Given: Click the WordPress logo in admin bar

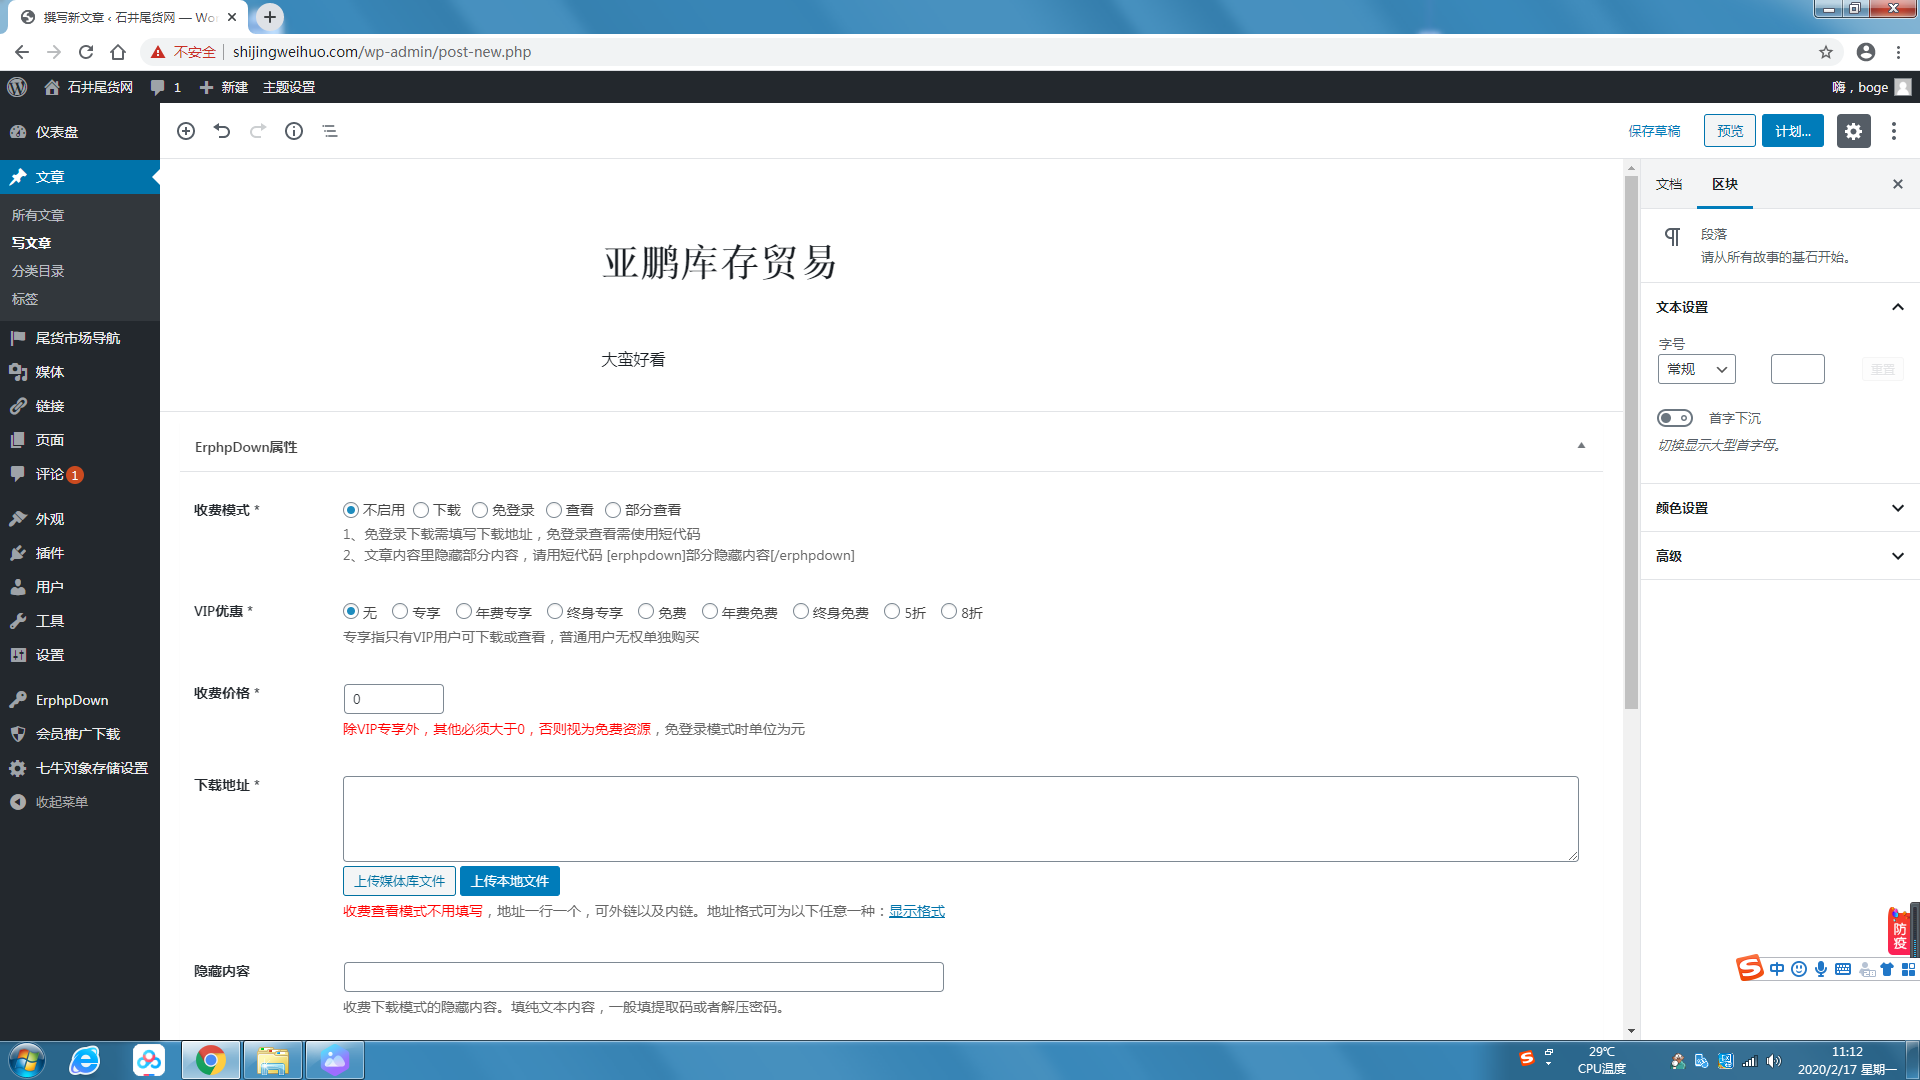Looking at the screenshot, I should tap(17, 87).
